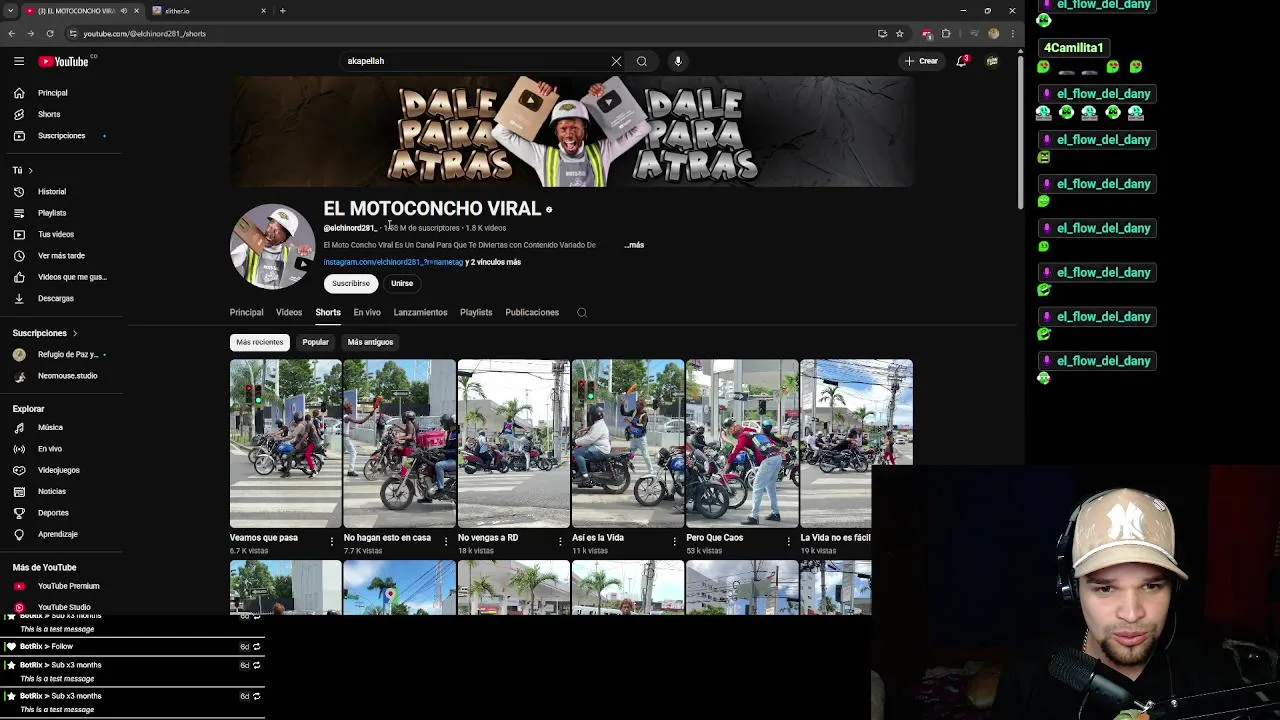Open options for Veamos que pasa short
The height and width of the screenshot is (720, 1280).
[x=332, y=541]
